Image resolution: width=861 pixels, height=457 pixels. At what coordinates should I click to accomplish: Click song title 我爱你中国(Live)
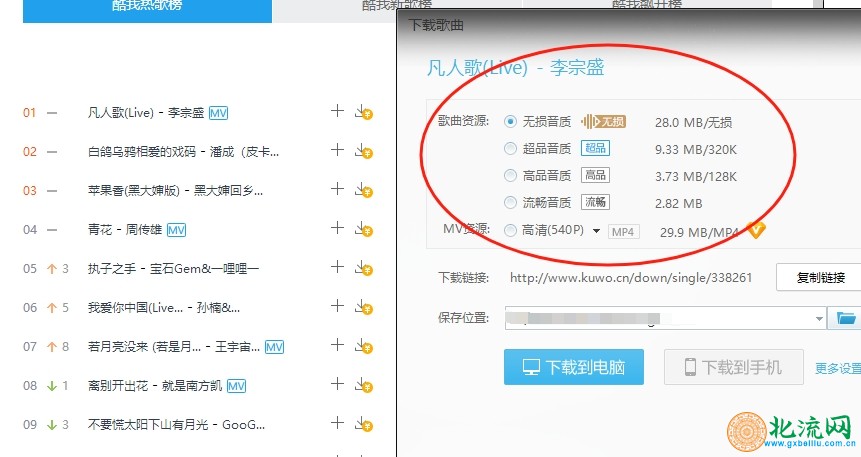click(x=164, y=308)
